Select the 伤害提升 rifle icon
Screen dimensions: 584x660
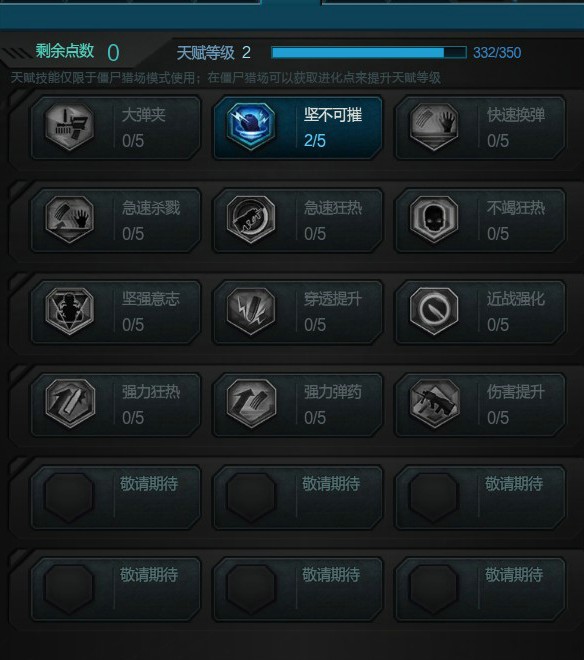point(434,403)
